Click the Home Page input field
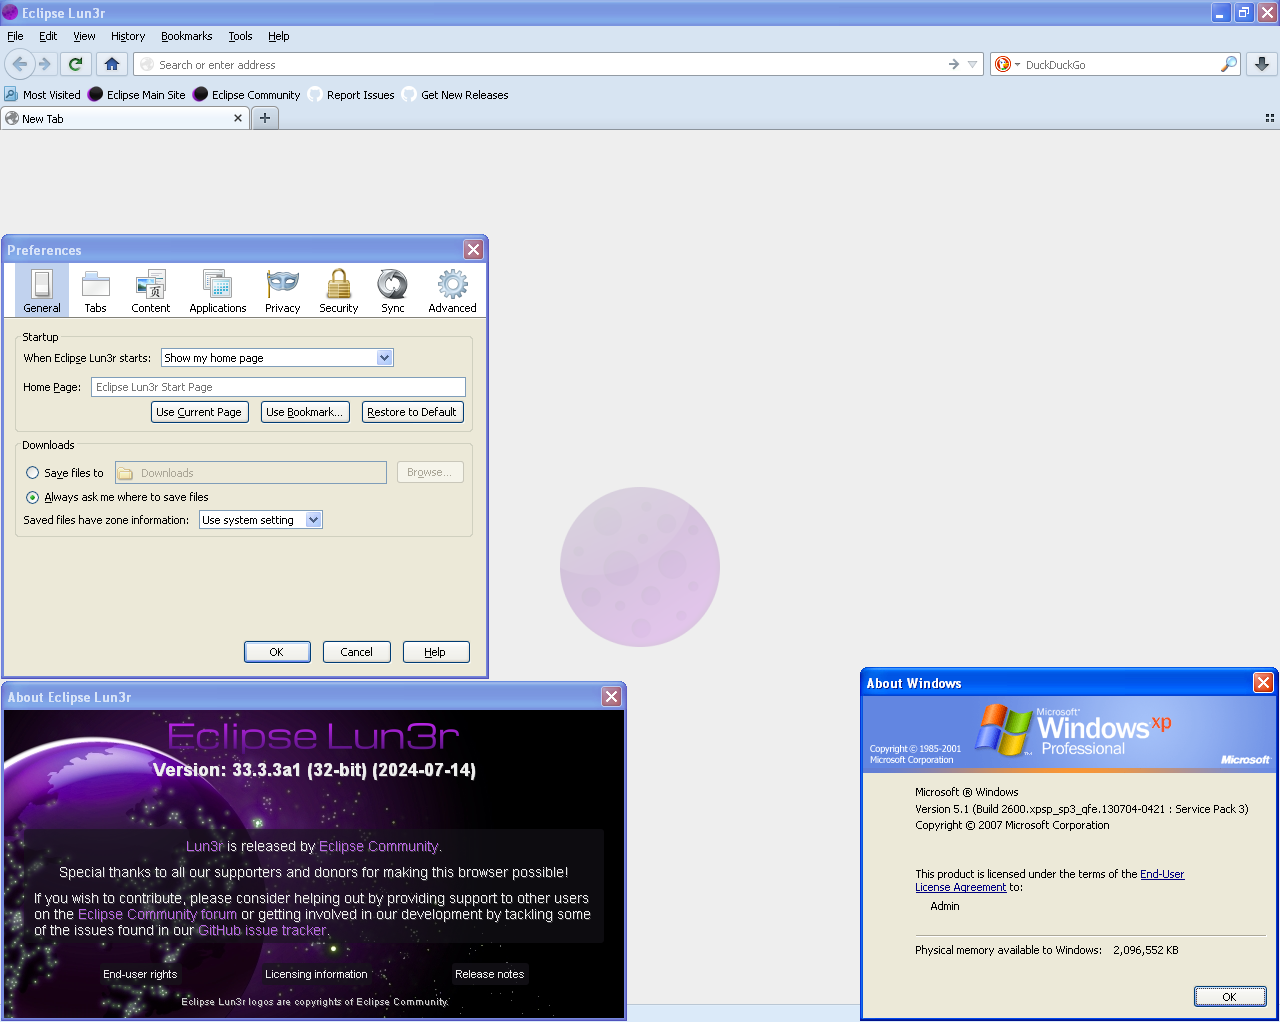Screen dimensions: 1280x1022 278,387
